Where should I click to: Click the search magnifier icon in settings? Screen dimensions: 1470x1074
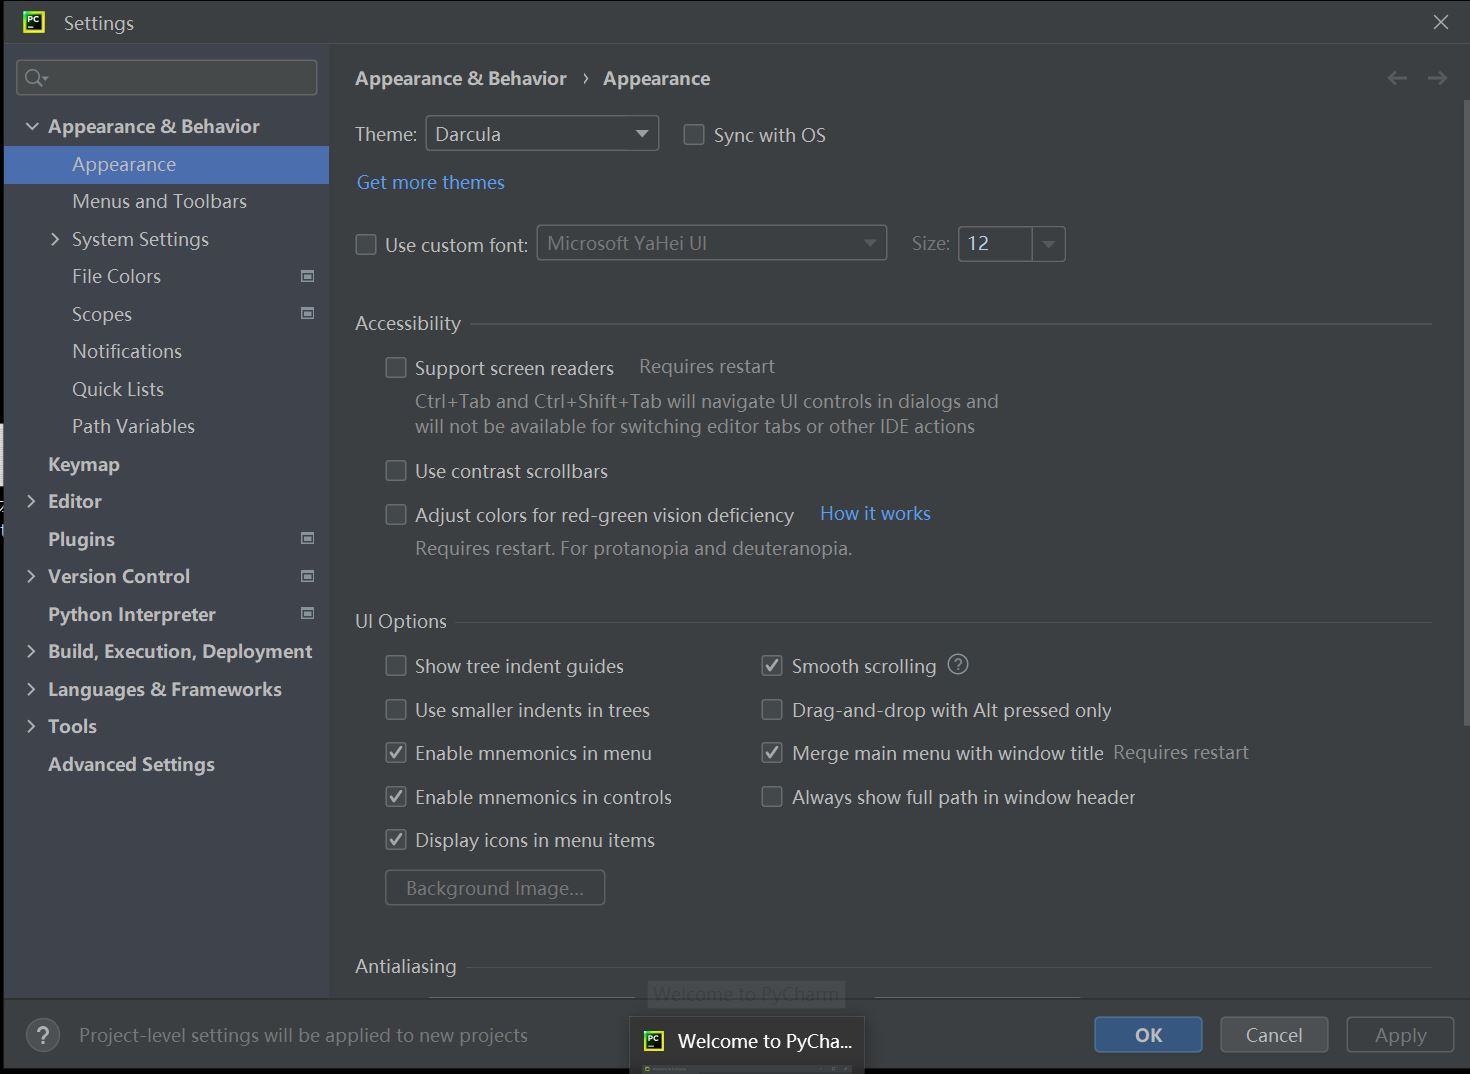coord(36,78)
